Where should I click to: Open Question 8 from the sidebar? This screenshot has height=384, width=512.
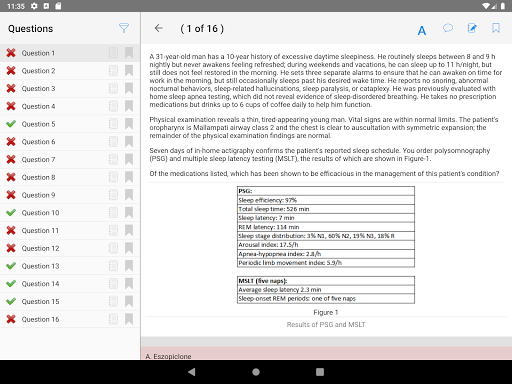[70, 177]
